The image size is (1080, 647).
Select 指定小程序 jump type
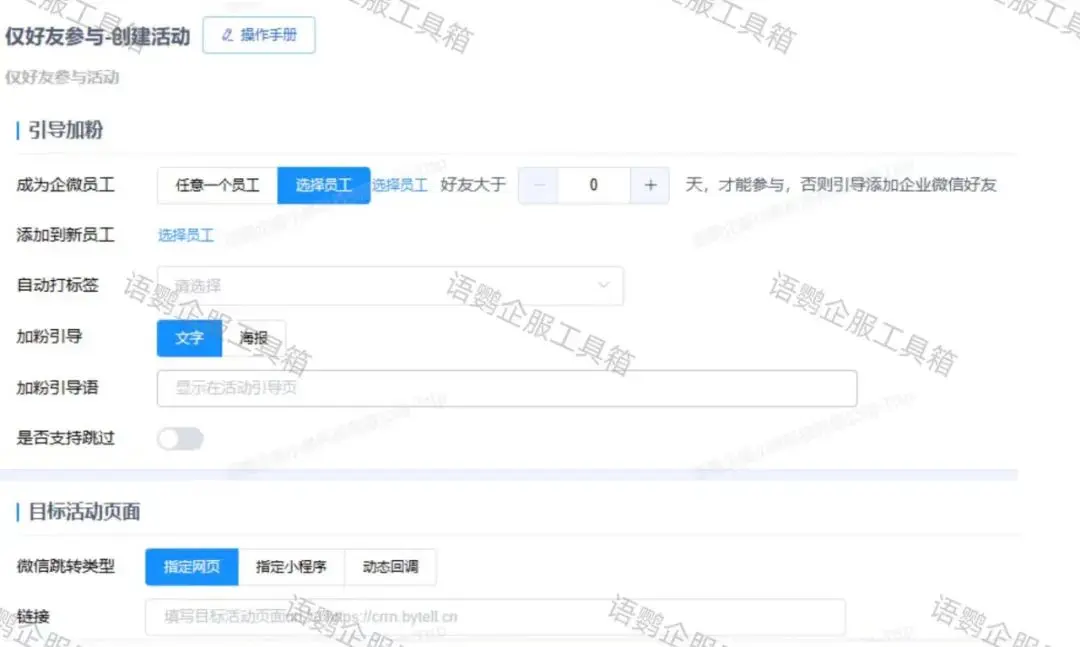click(x=291, y=567)
